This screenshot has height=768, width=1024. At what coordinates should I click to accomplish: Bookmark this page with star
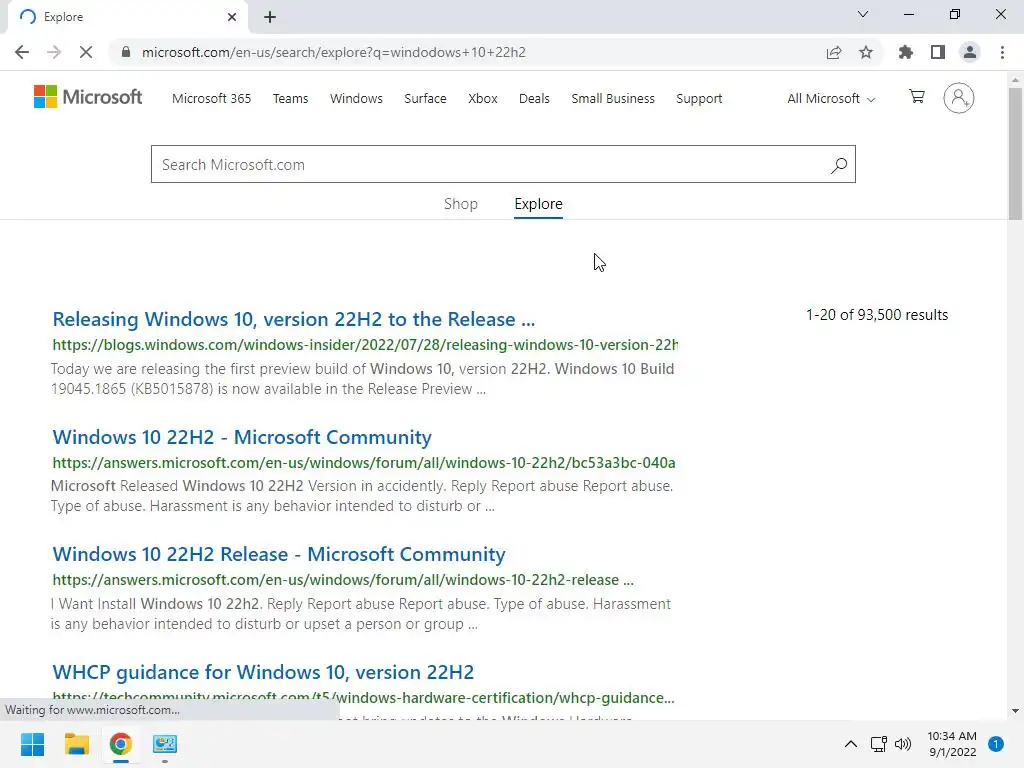click(865, 52)
